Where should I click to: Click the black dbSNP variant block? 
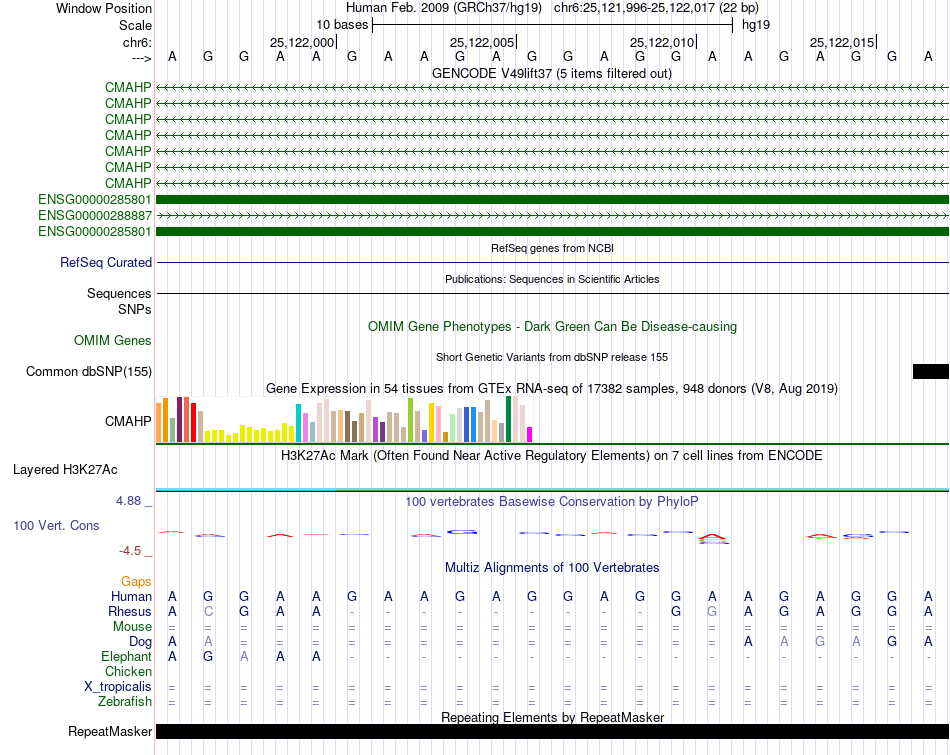pyautogui.click(x=931, y=371)
